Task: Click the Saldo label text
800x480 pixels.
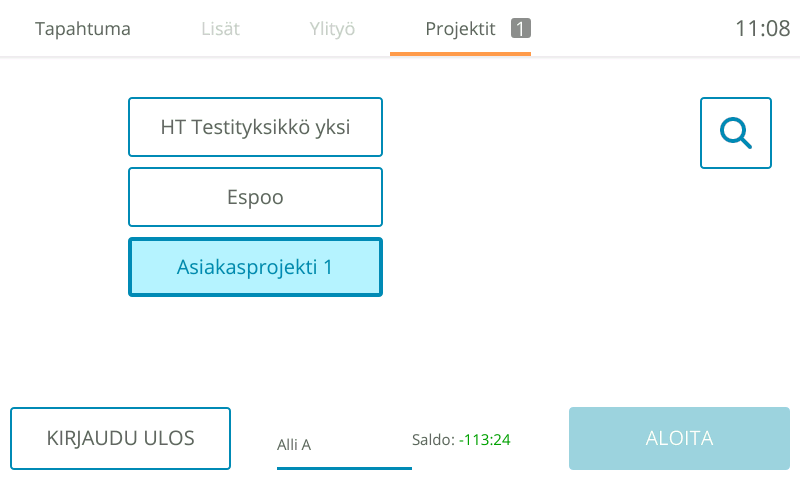Action: click(433, 440)
